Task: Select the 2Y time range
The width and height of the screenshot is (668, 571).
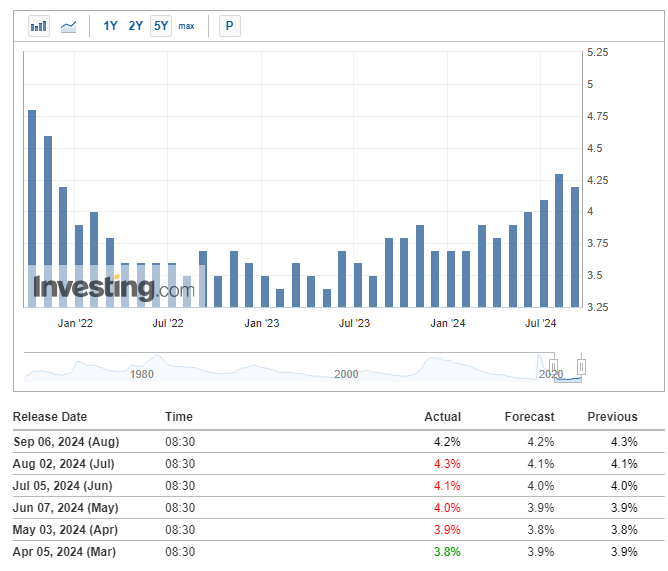Action: 135,26
